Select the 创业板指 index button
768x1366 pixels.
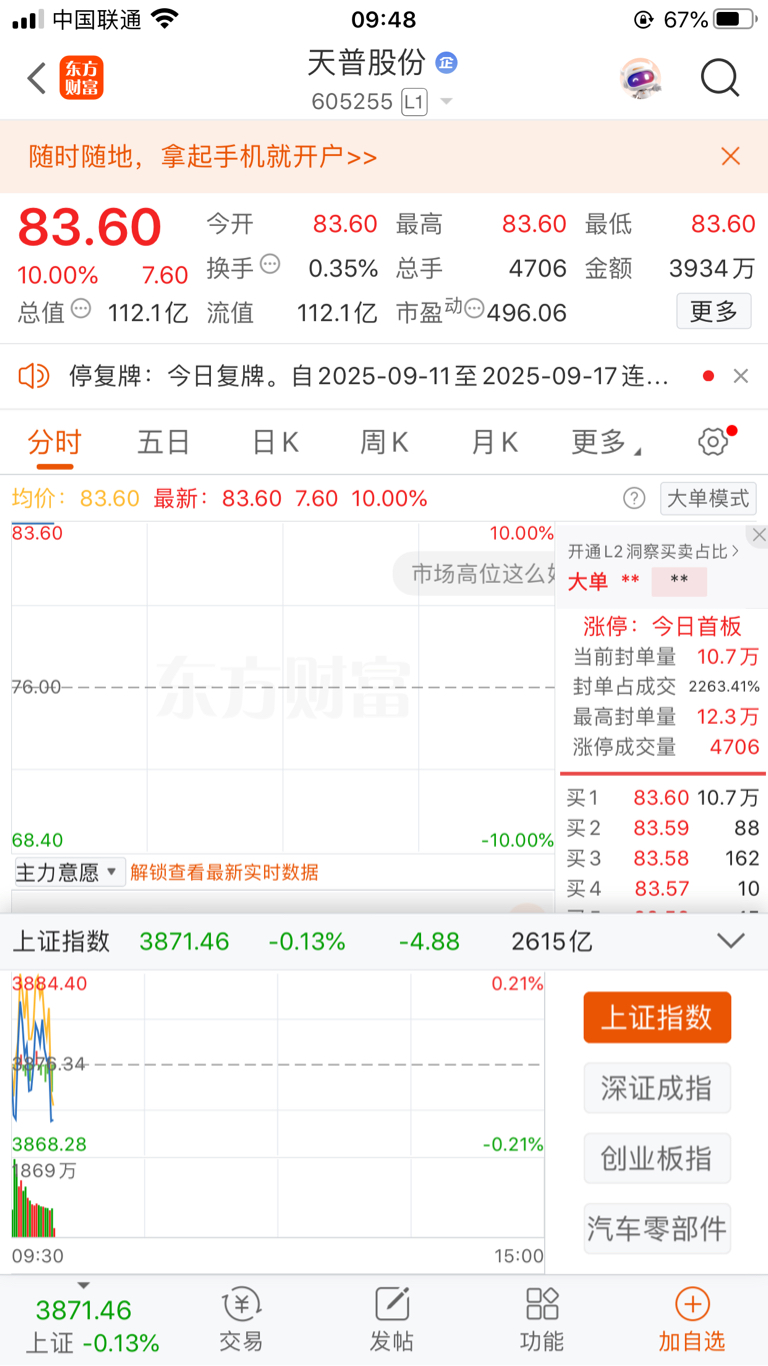coord(657,1158)
